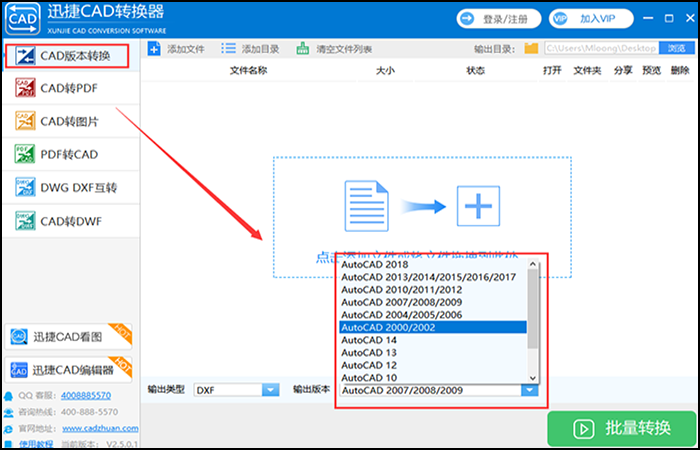Screen dimensions: 700x450
Task: Click the 迅捷CAD app logo
Action: point(22,19)
